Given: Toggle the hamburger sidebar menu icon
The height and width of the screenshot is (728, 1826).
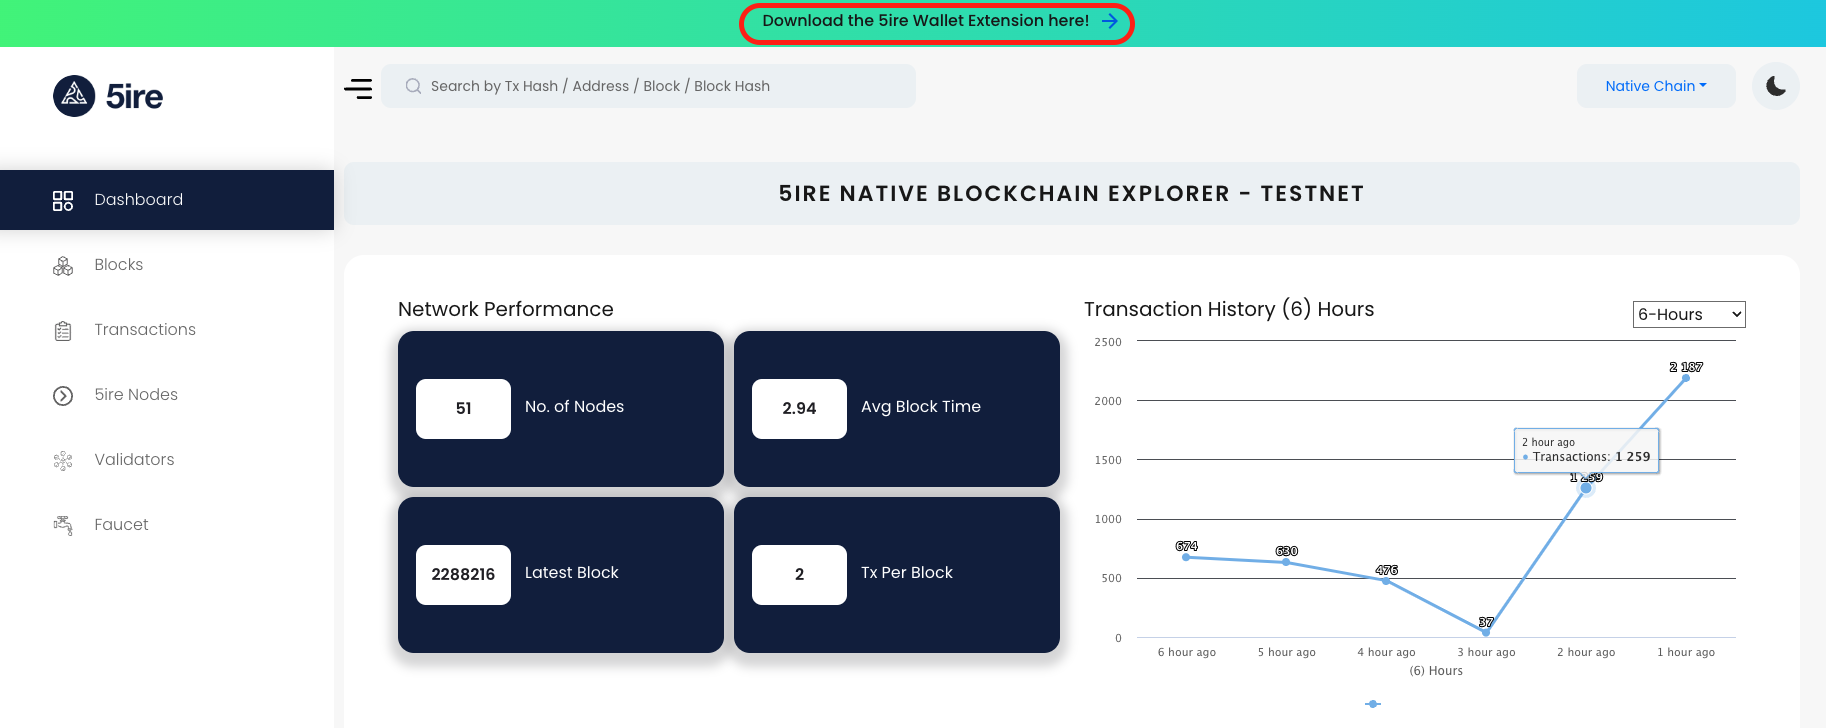Looking at the screenshot, I should point(358,88).
